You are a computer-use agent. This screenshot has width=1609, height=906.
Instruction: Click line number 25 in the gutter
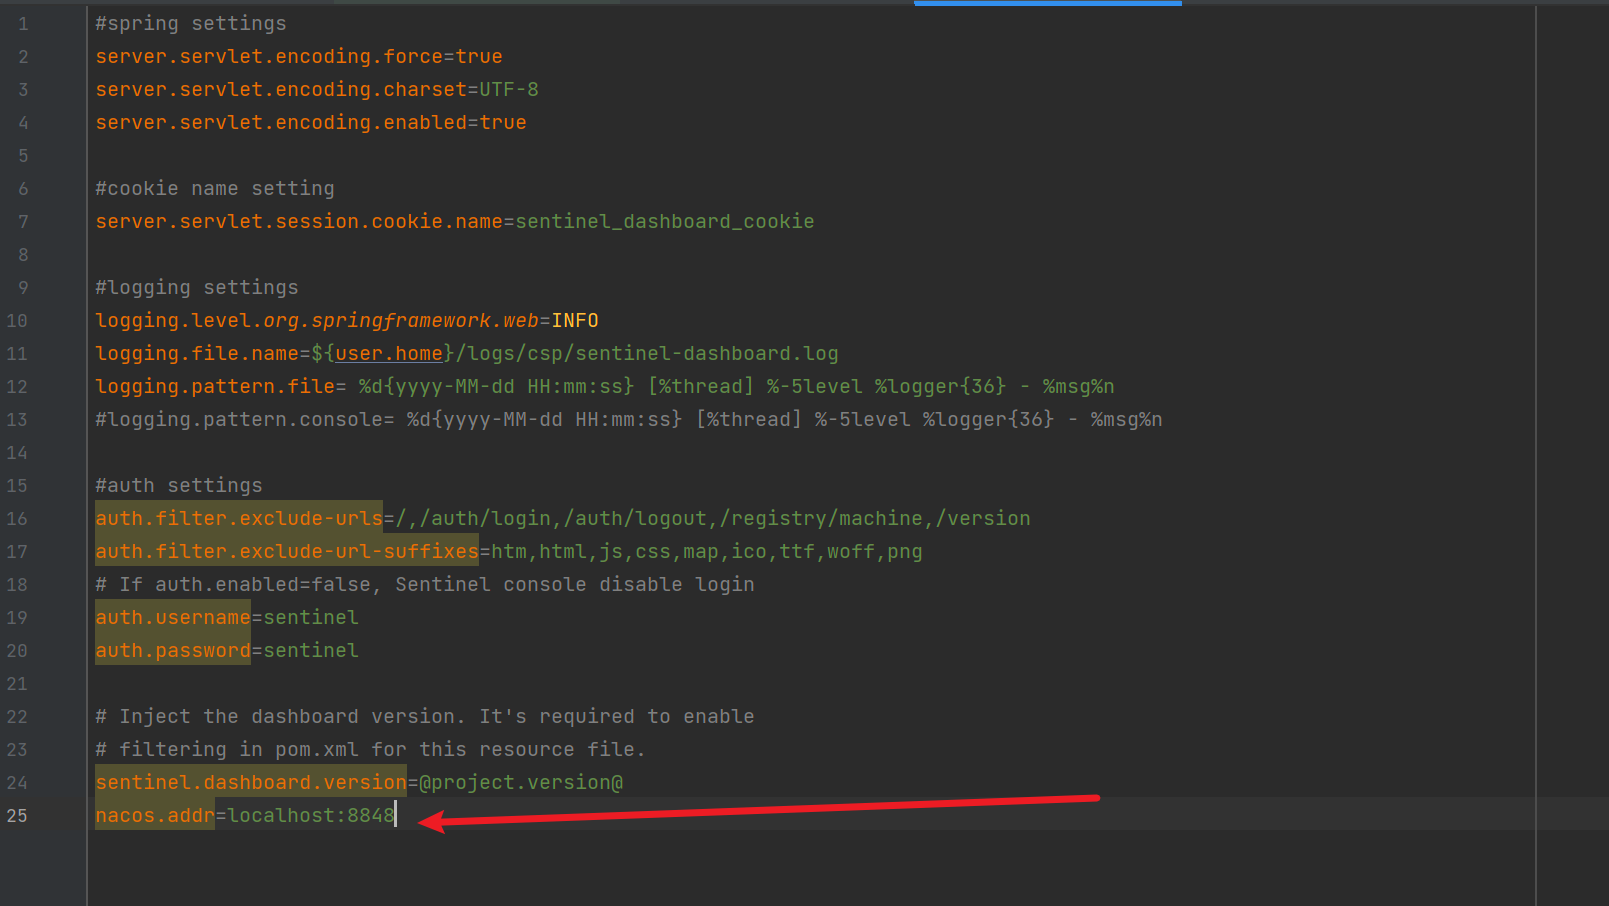pos(17,816)
